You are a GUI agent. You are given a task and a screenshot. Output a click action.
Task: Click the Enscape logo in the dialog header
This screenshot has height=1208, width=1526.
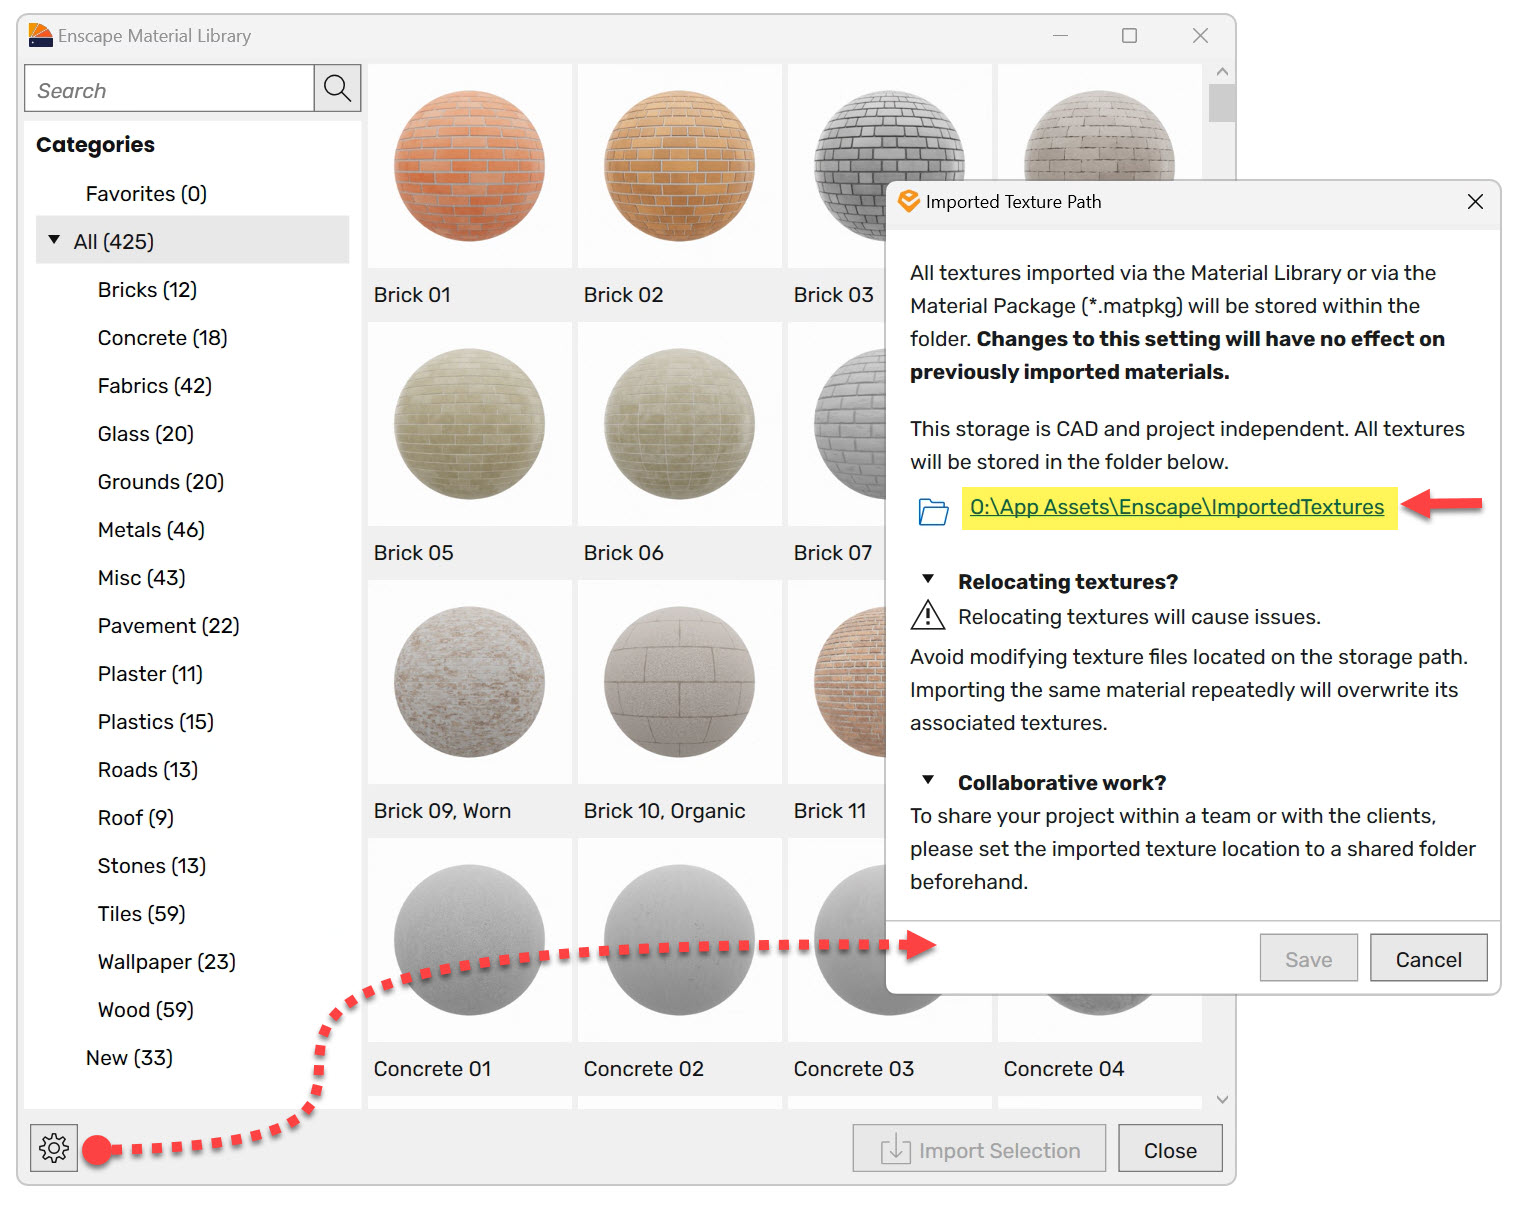point(908,201)
